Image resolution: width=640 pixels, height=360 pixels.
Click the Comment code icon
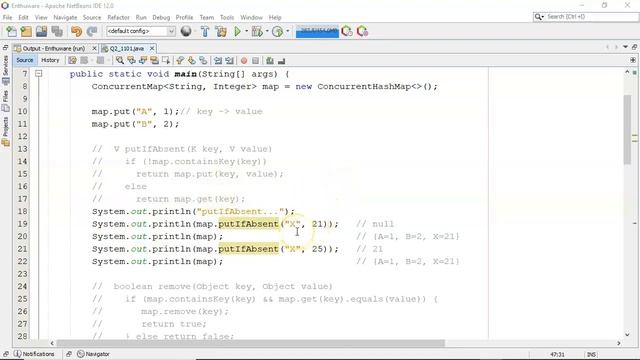point(270,60)
